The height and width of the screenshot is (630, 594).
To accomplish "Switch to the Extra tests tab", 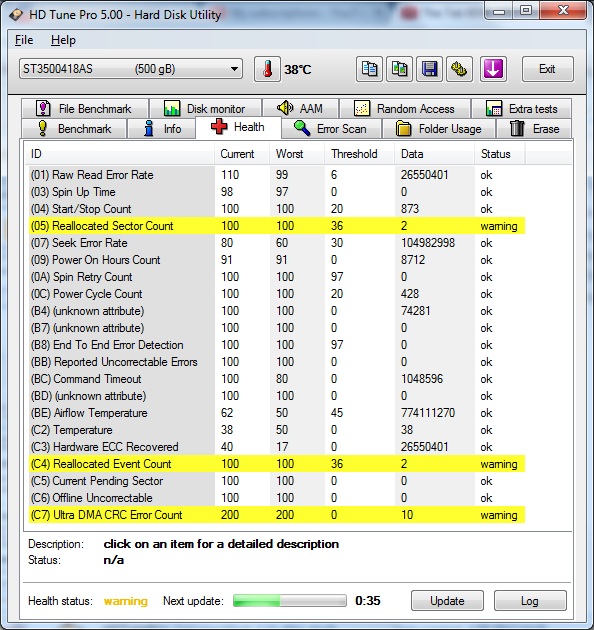I will [521, 108].
